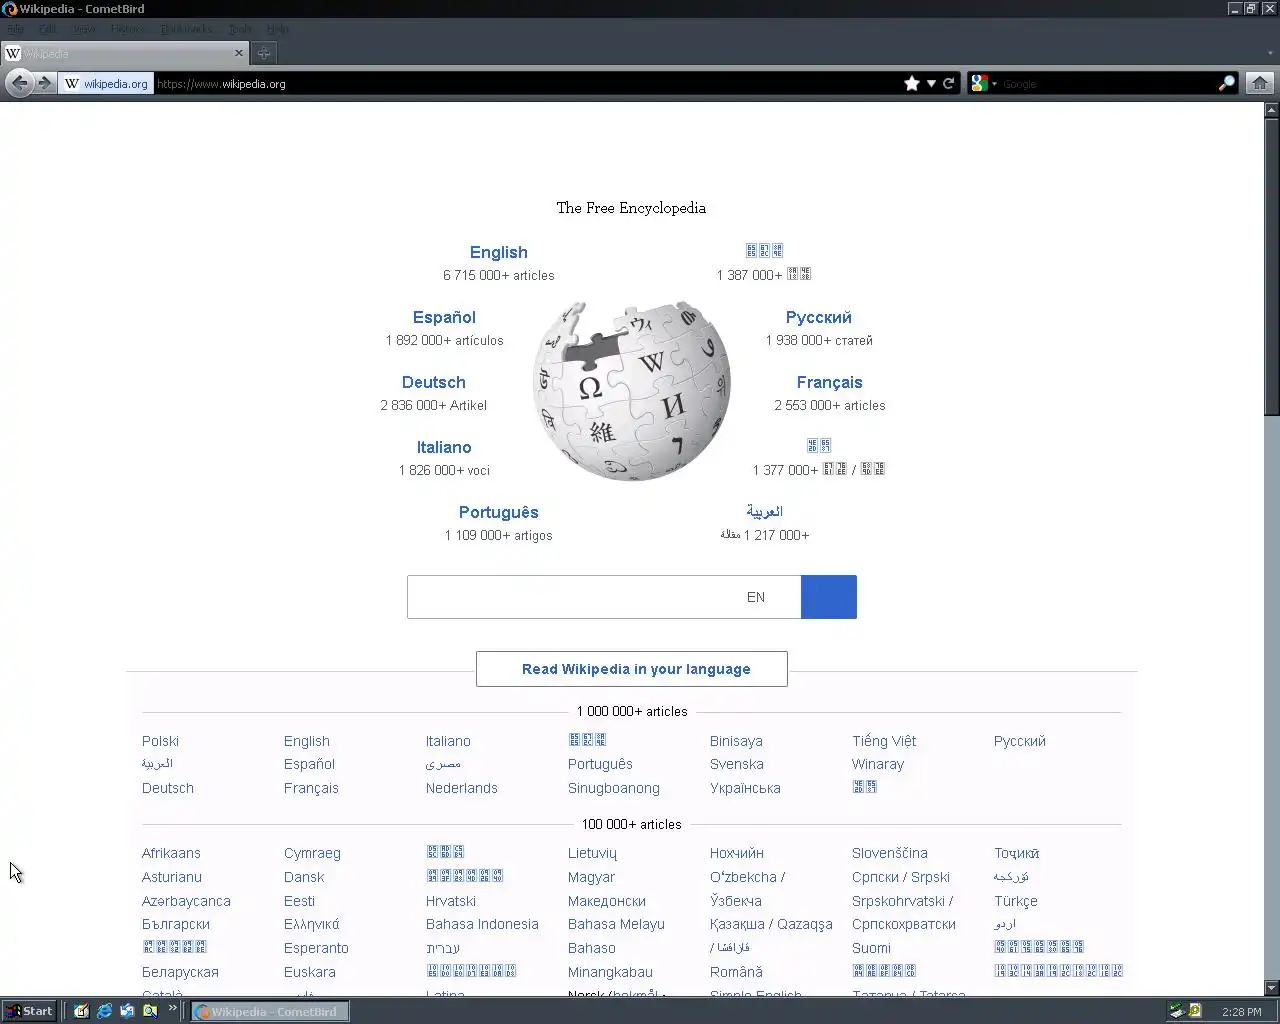The width and height of the screenshot is (1280, 1024).
Task: Open the Tools menu
Action: [x=240, y=29]
